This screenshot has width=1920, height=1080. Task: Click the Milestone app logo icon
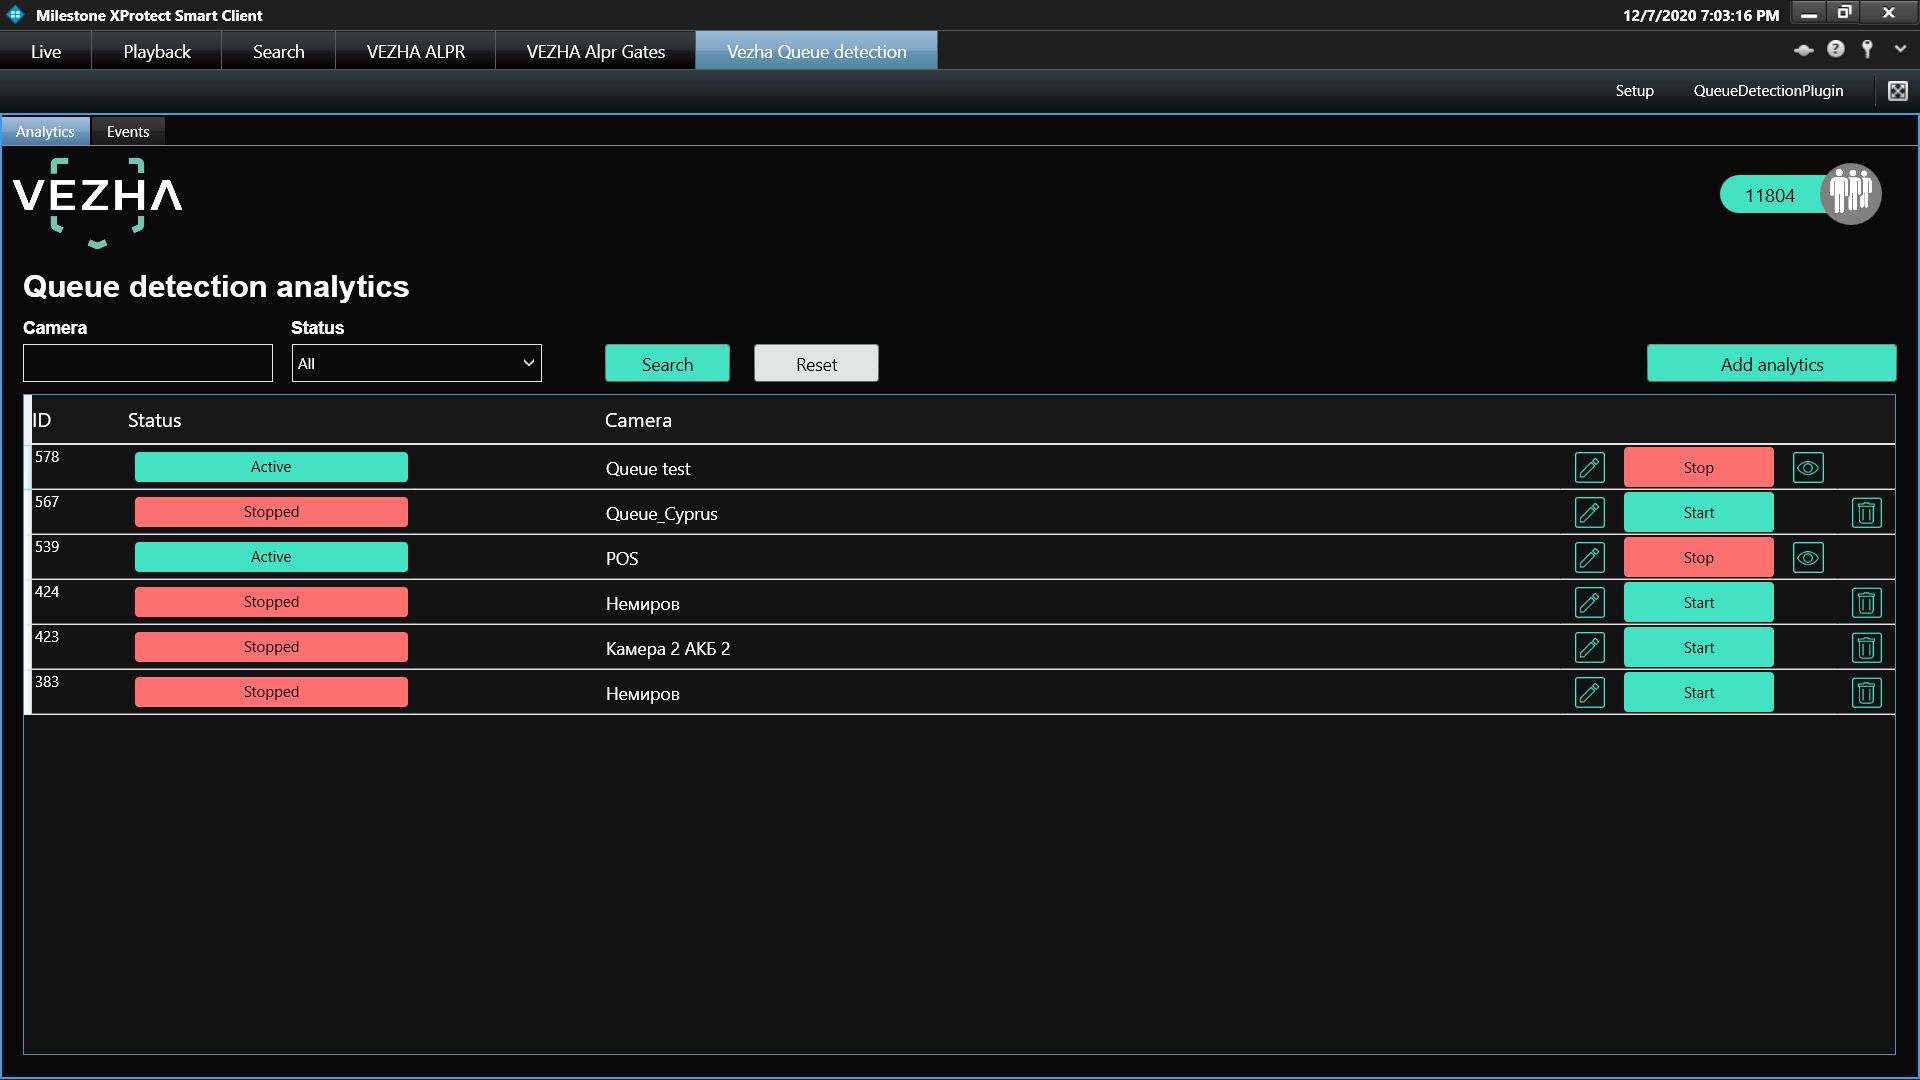pos(15,15)
